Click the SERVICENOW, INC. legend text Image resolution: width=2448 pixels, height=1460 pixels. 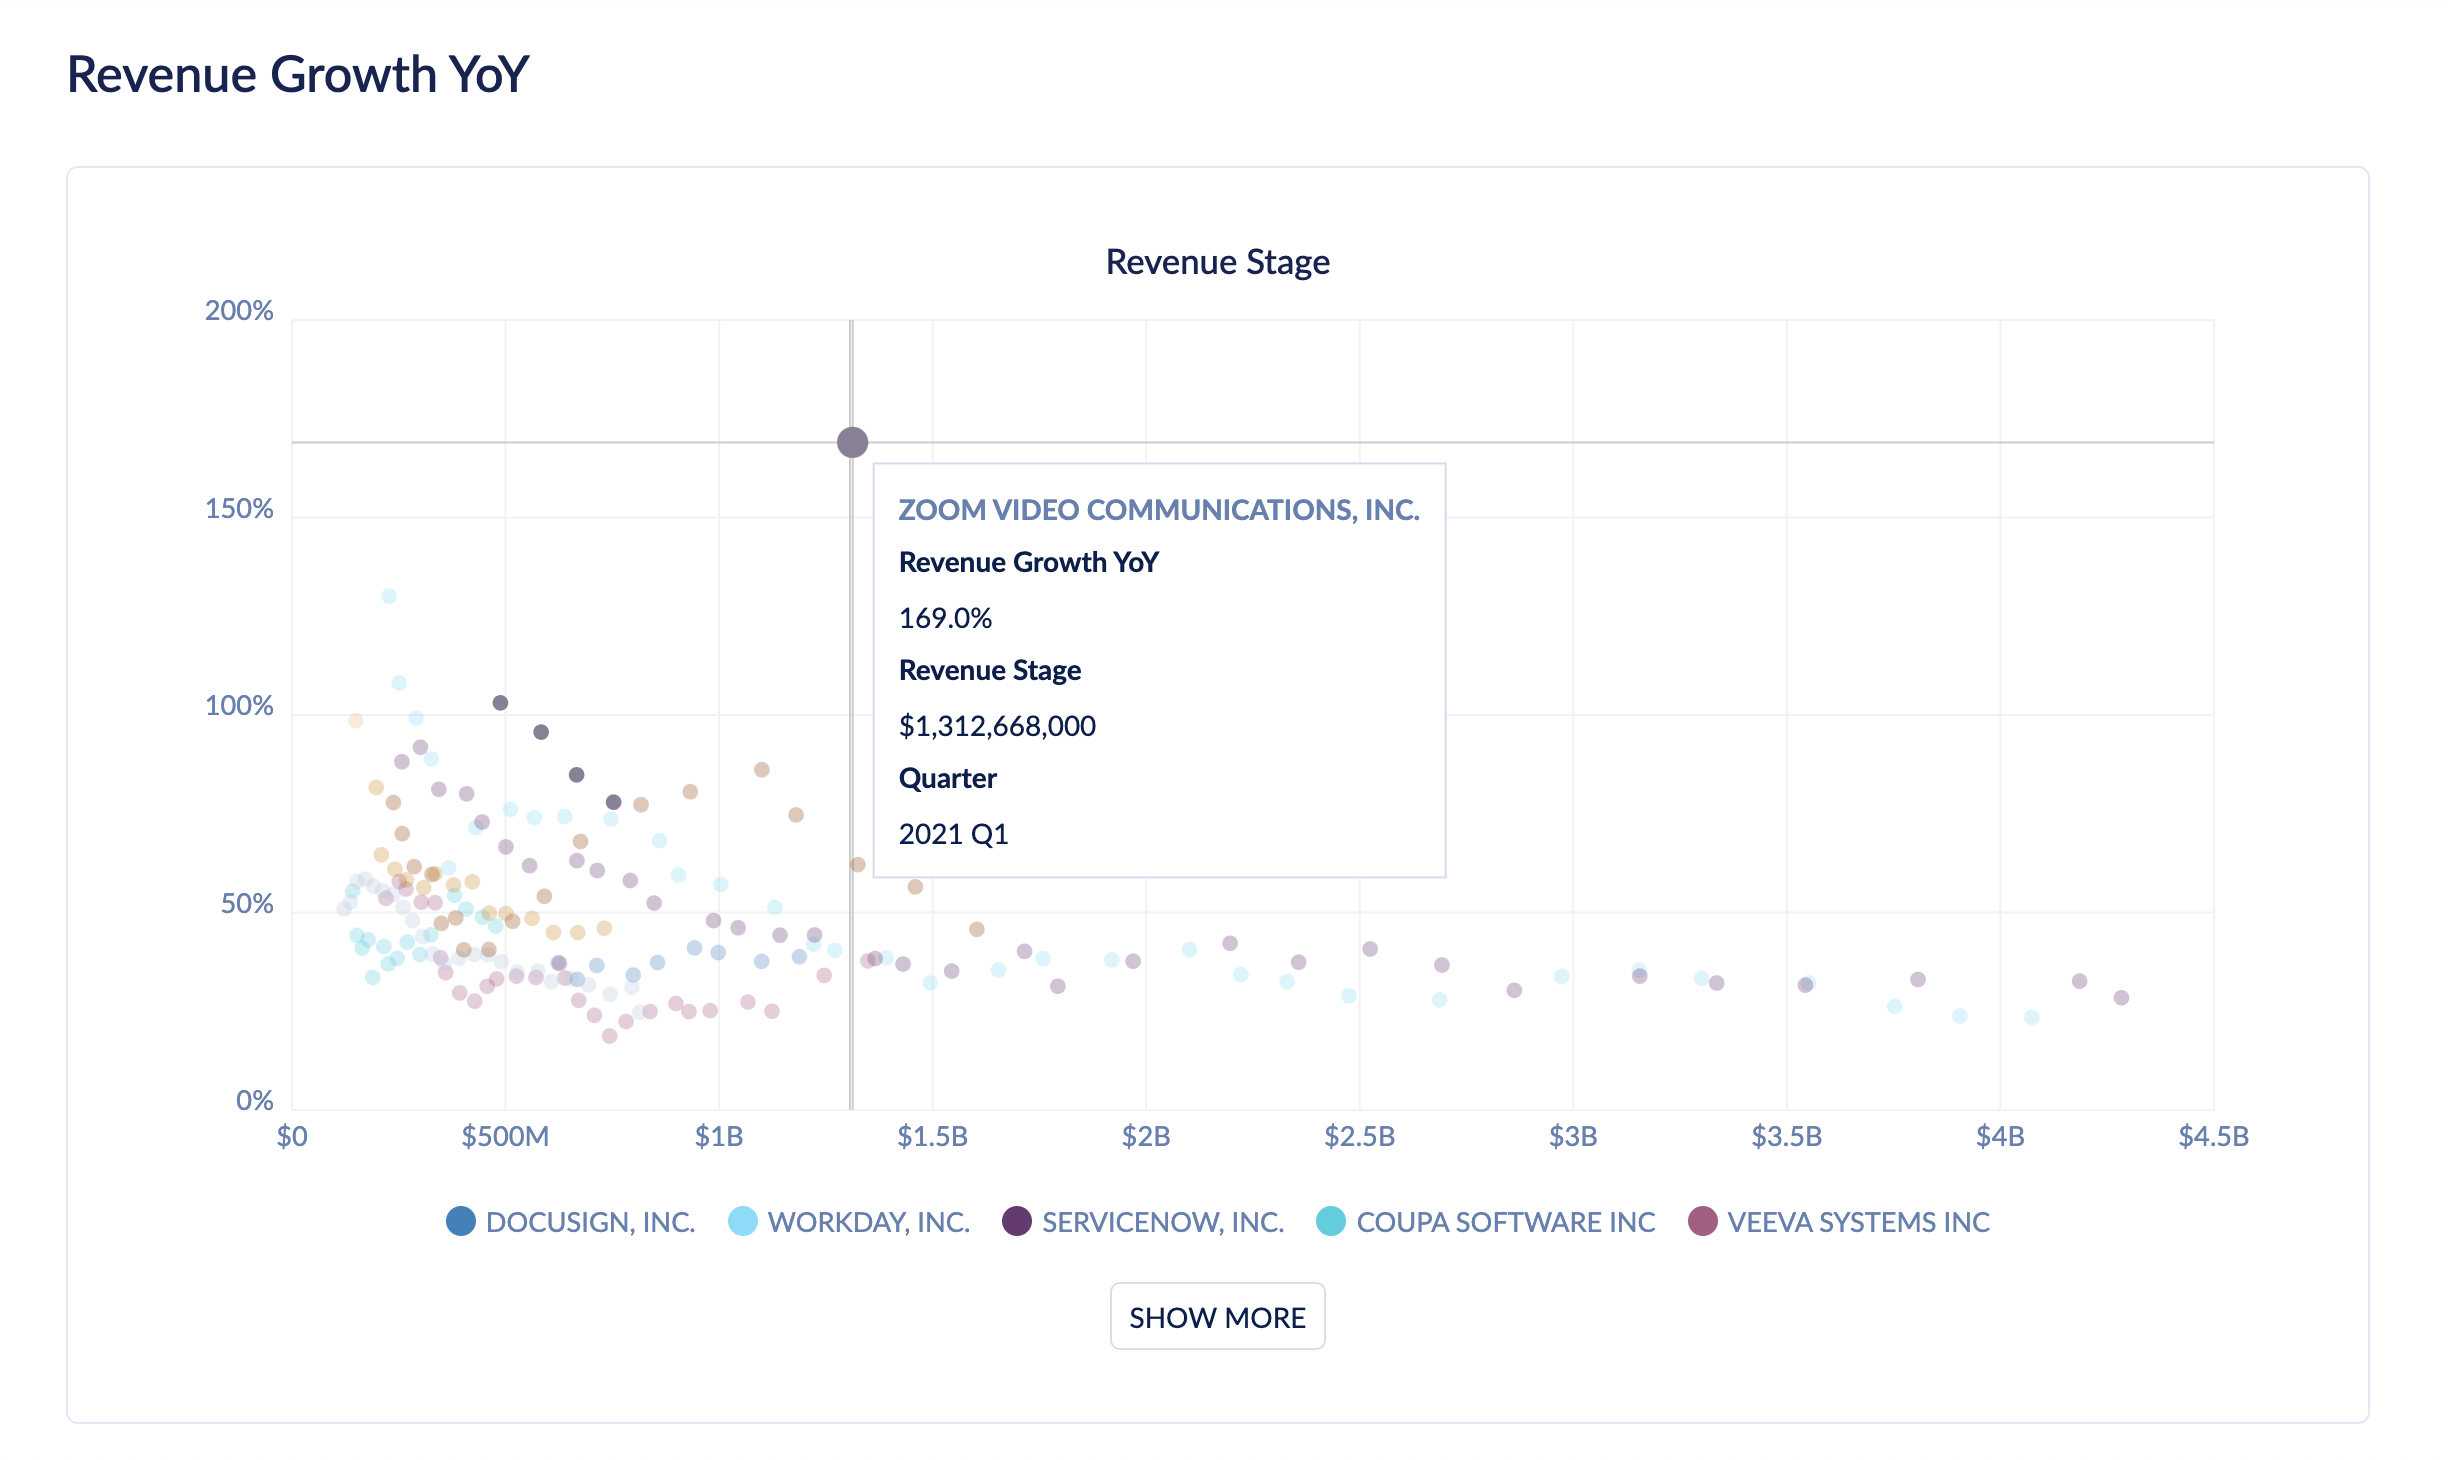1161,1222
